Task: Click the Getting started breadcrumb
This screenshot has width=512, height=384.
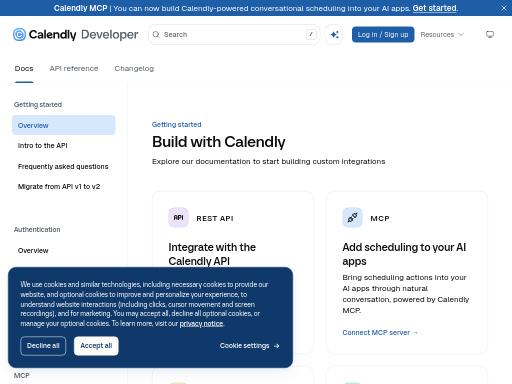Action: pos(176,124)
